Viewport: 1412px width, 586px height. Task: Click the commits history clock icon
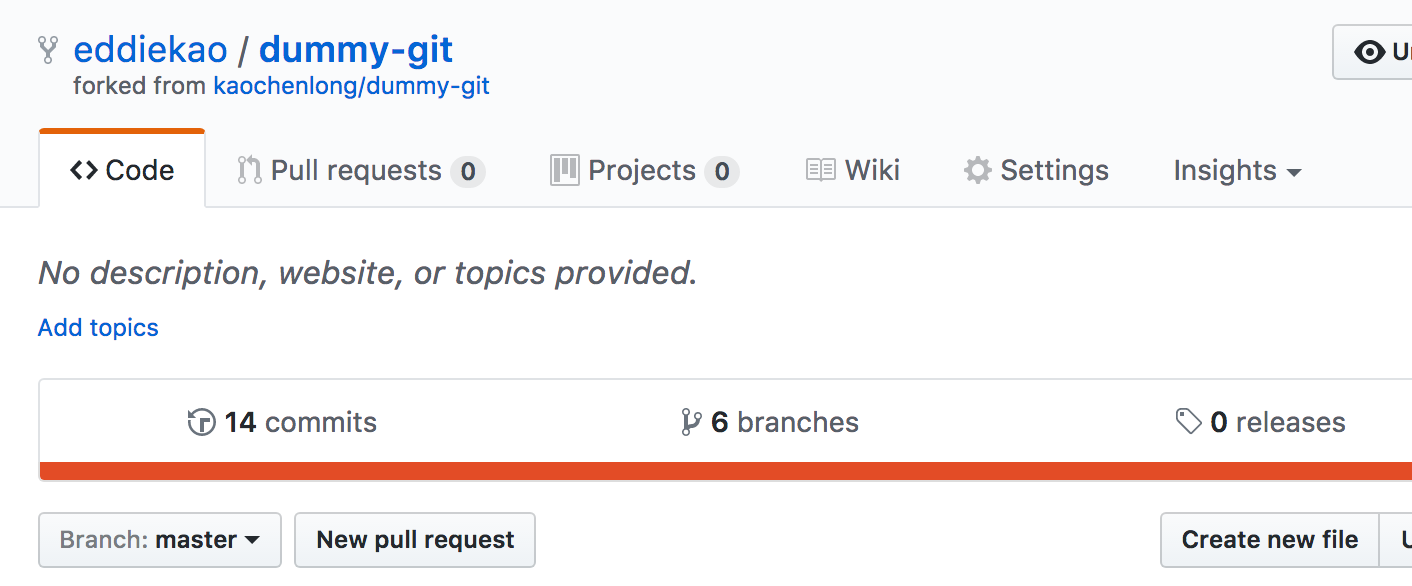tap(201, 423)
